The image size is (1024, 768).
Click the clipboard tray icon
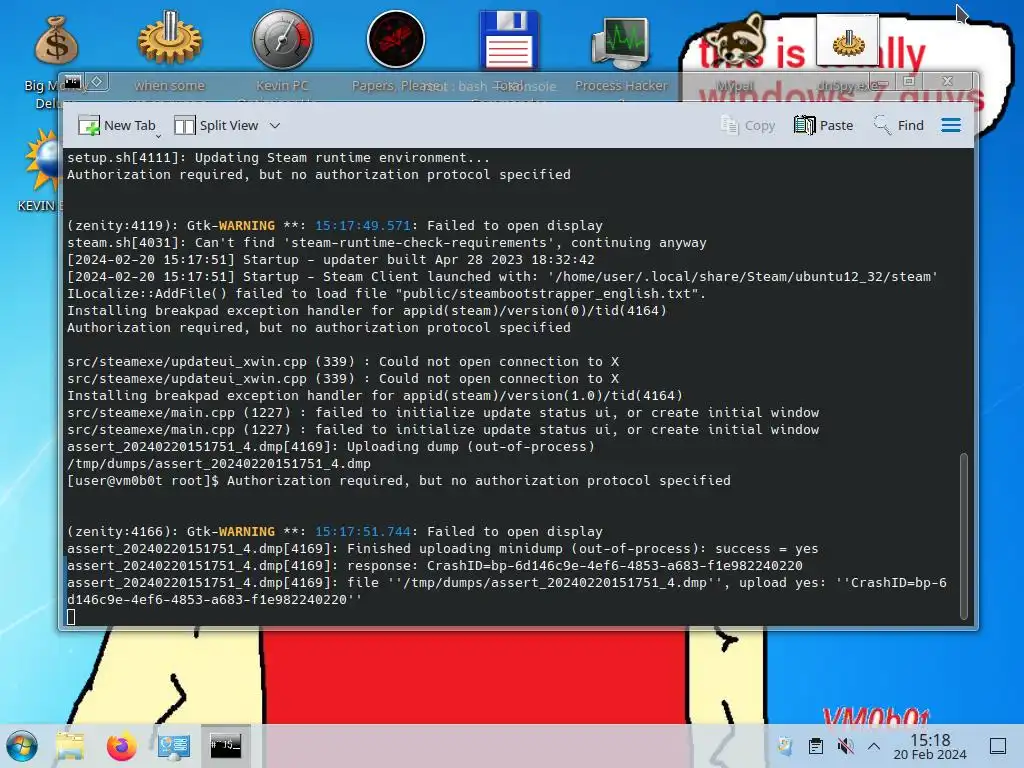(816, 746)
